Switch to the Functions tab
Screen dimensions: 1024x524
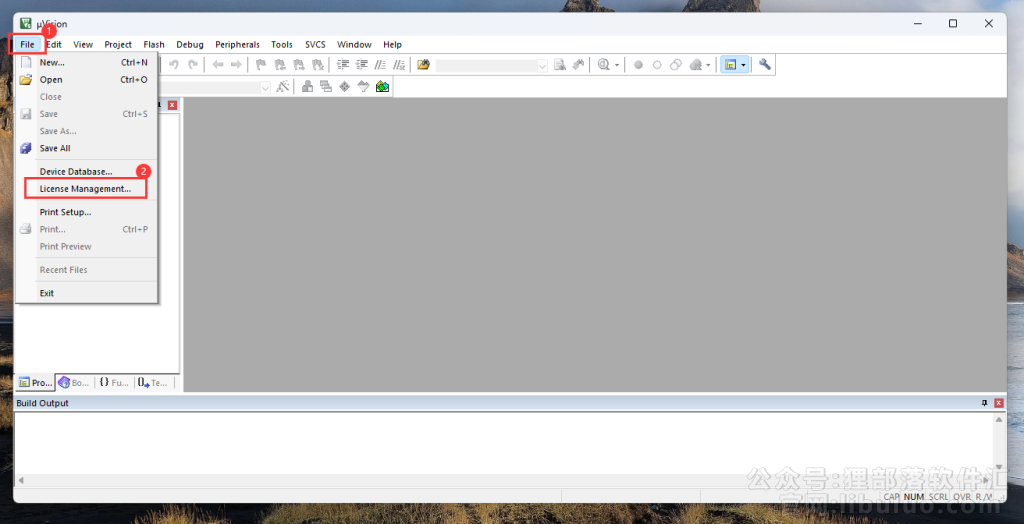[x=114, y=382]
